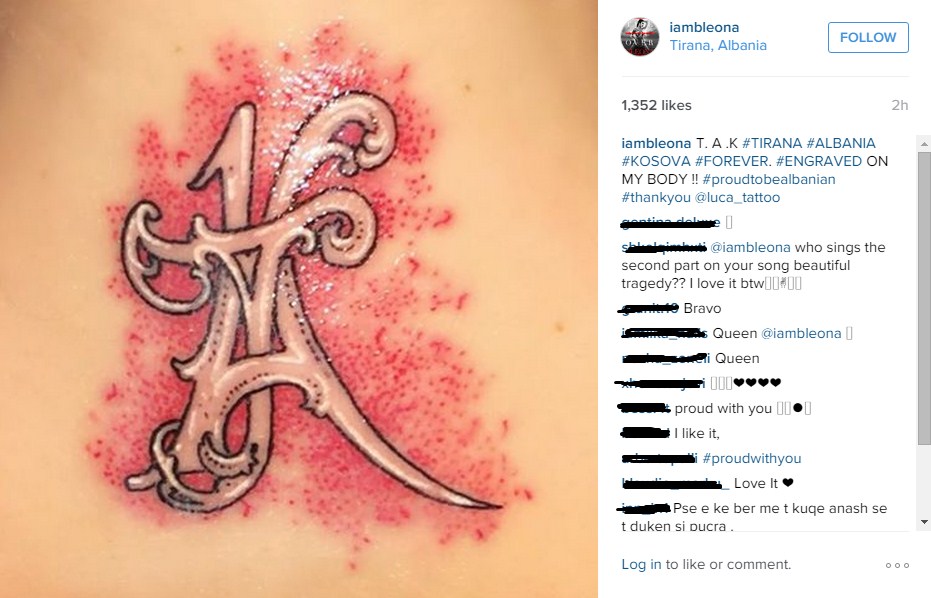Open the #proudwithyou hashtag in comments
The image size is (931, 598).
click(752, 458)
